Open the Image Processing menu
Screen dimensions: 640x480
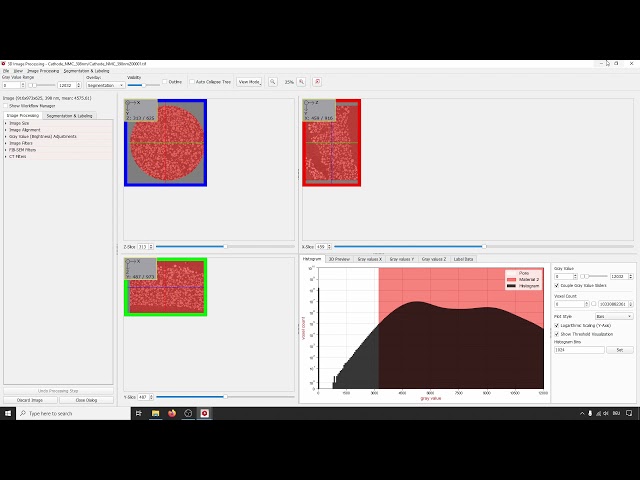point(43,71)
